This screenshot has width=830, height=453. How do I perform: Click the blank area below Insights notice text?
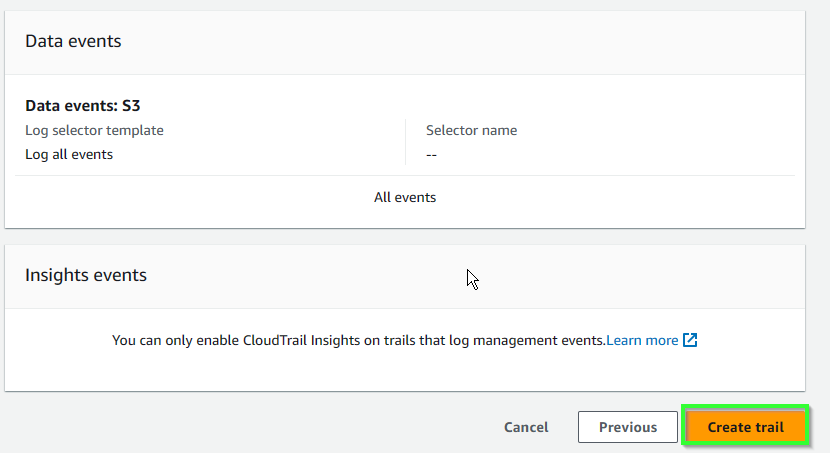405,370
